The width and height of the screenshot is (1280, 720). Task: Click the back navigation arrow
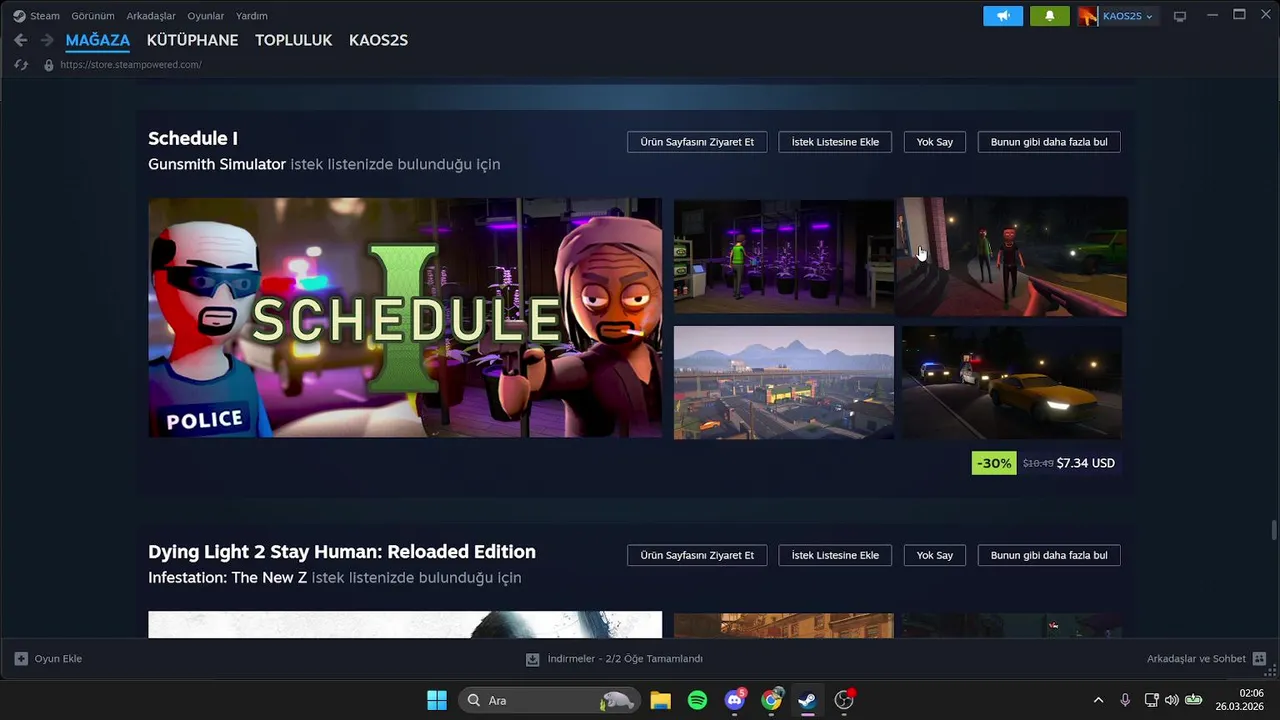(21, 40)
